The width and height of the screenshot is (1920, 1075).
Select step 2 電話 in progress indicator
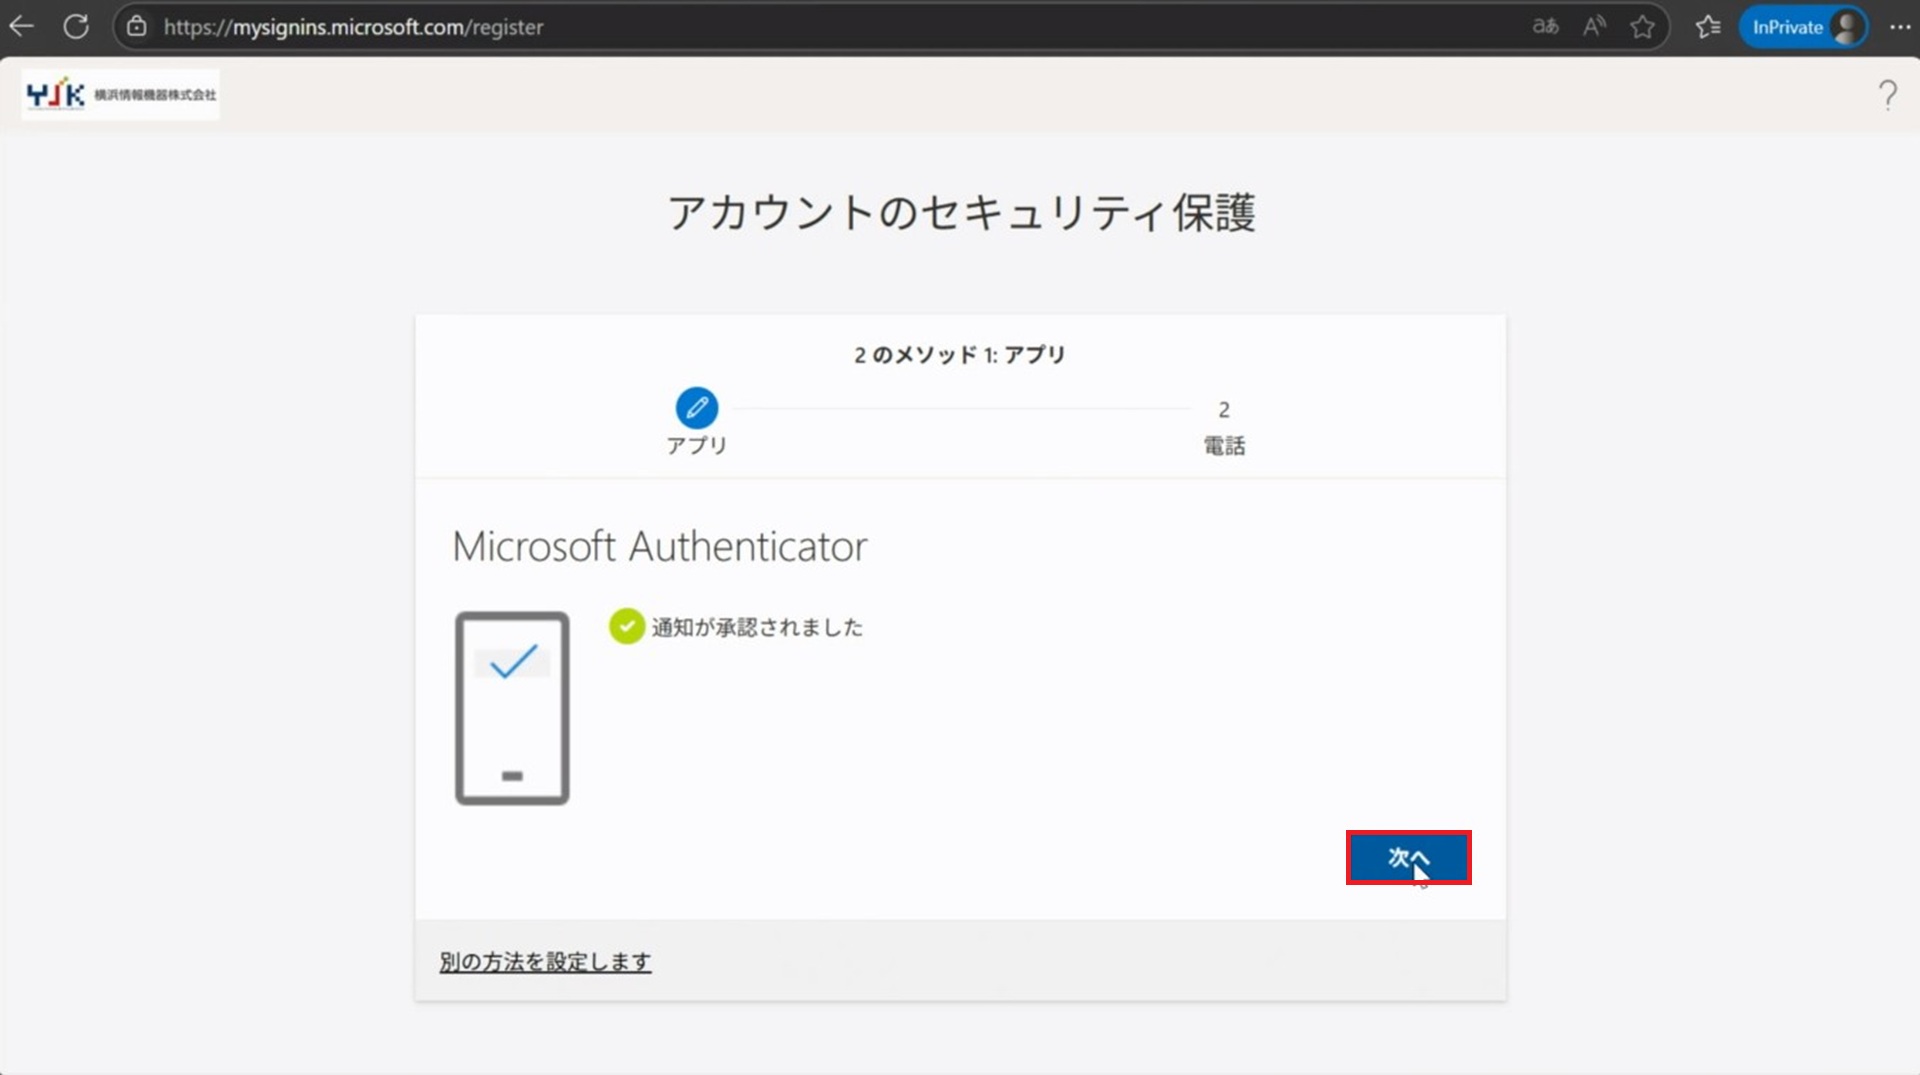tap(1223, 426)
